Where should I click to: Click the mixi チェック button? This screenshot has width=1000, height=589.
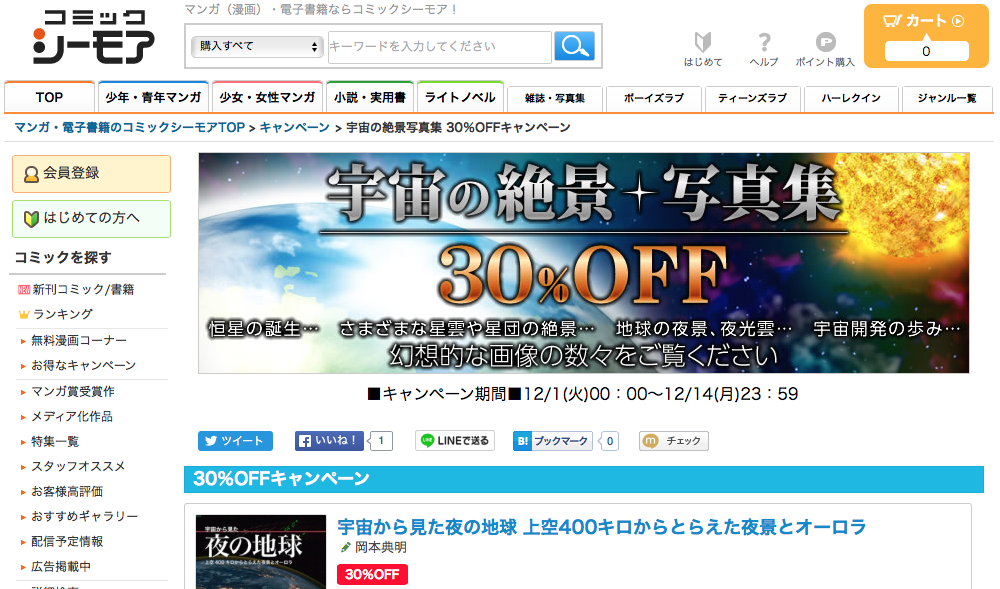point(673,440)
